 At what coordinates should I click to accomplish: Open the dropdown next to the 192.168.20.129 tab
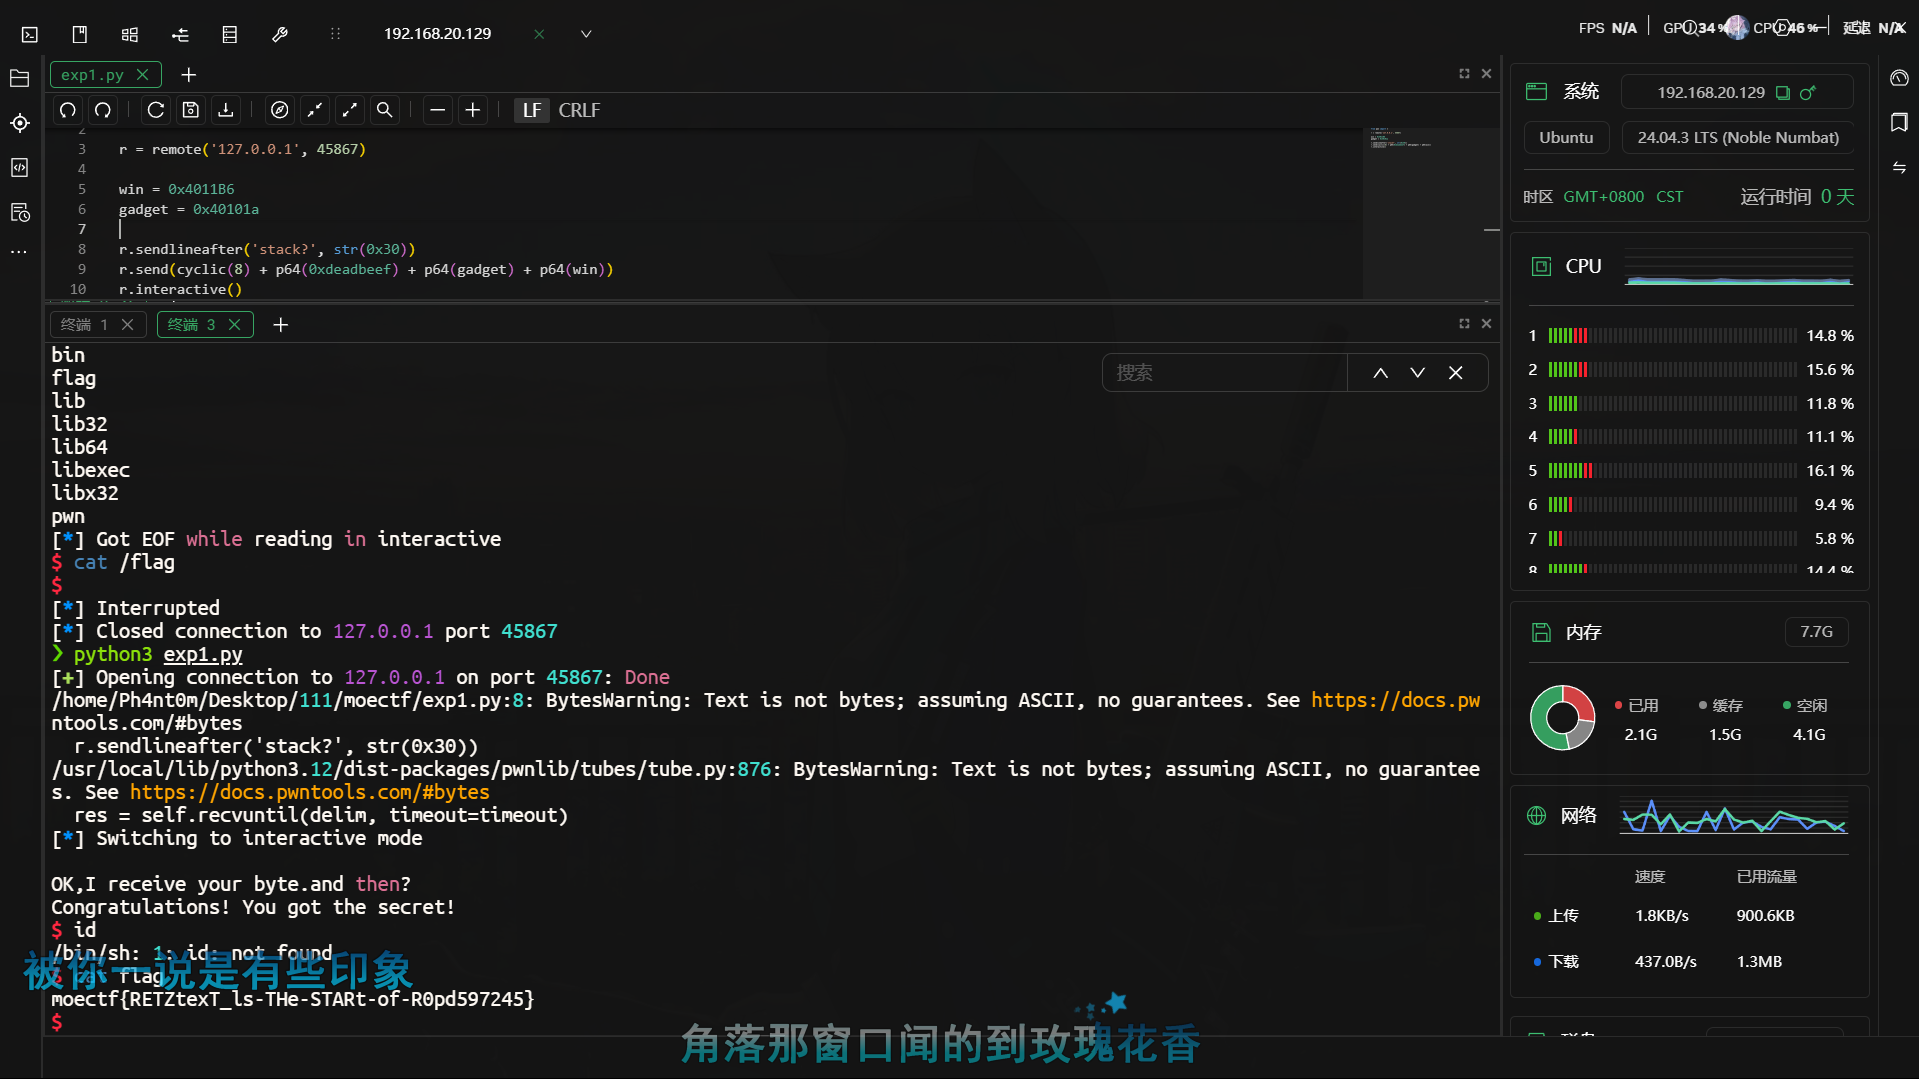[x=586, y=33]
